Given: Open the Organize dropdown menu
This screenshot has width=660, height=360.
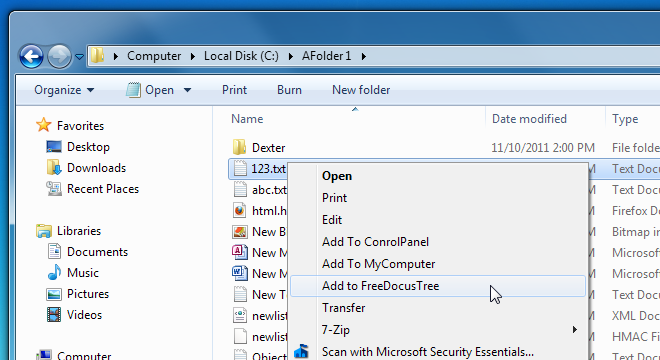Looking at the screenshot, I should pyautogui.click(x=64, y=90).
